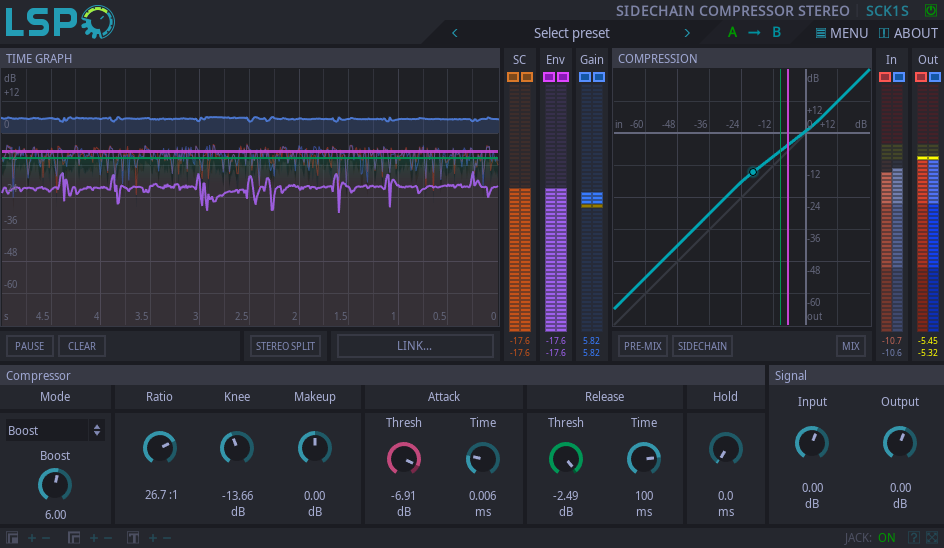Open the LINK... settings
Viewport: 944px width, 548px height.
coord(415,346)
